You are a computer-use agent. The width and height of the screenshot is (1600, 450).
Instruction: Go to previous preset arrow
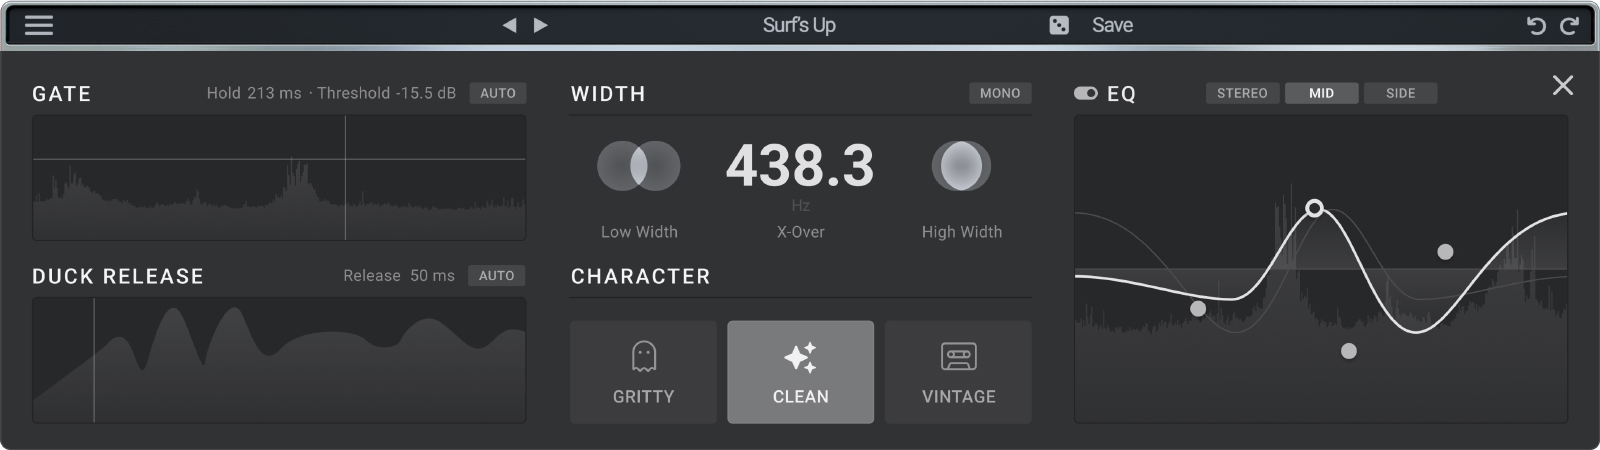coord(510,25)
